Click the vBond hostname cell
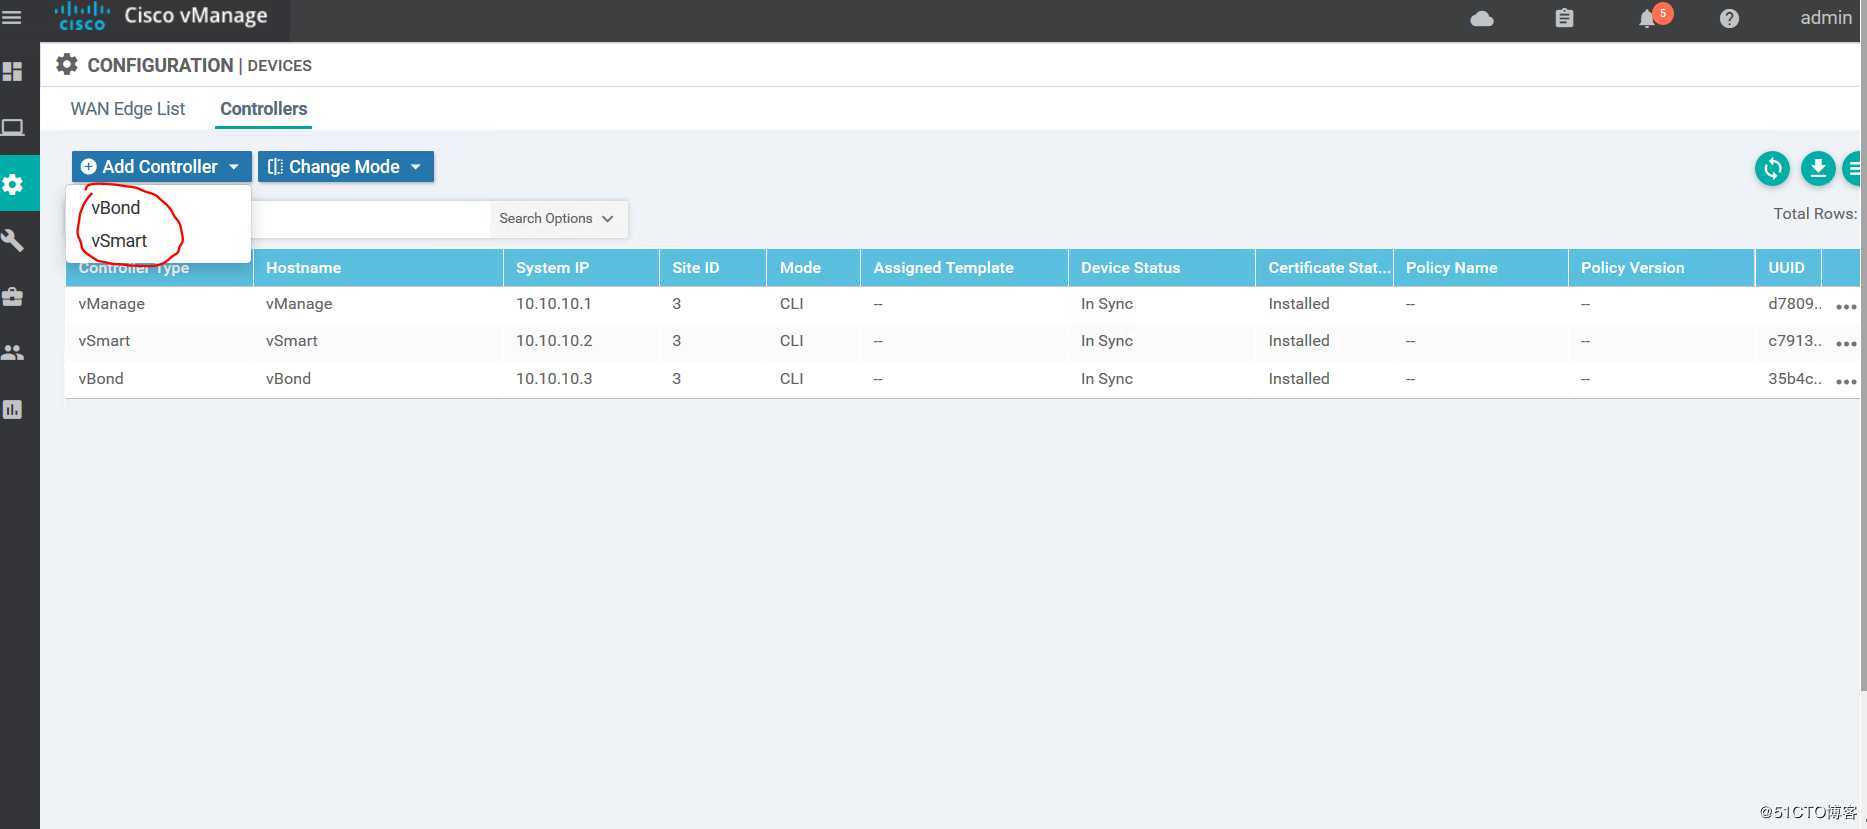The image size is (1867, 829). (x=288, y=379)
